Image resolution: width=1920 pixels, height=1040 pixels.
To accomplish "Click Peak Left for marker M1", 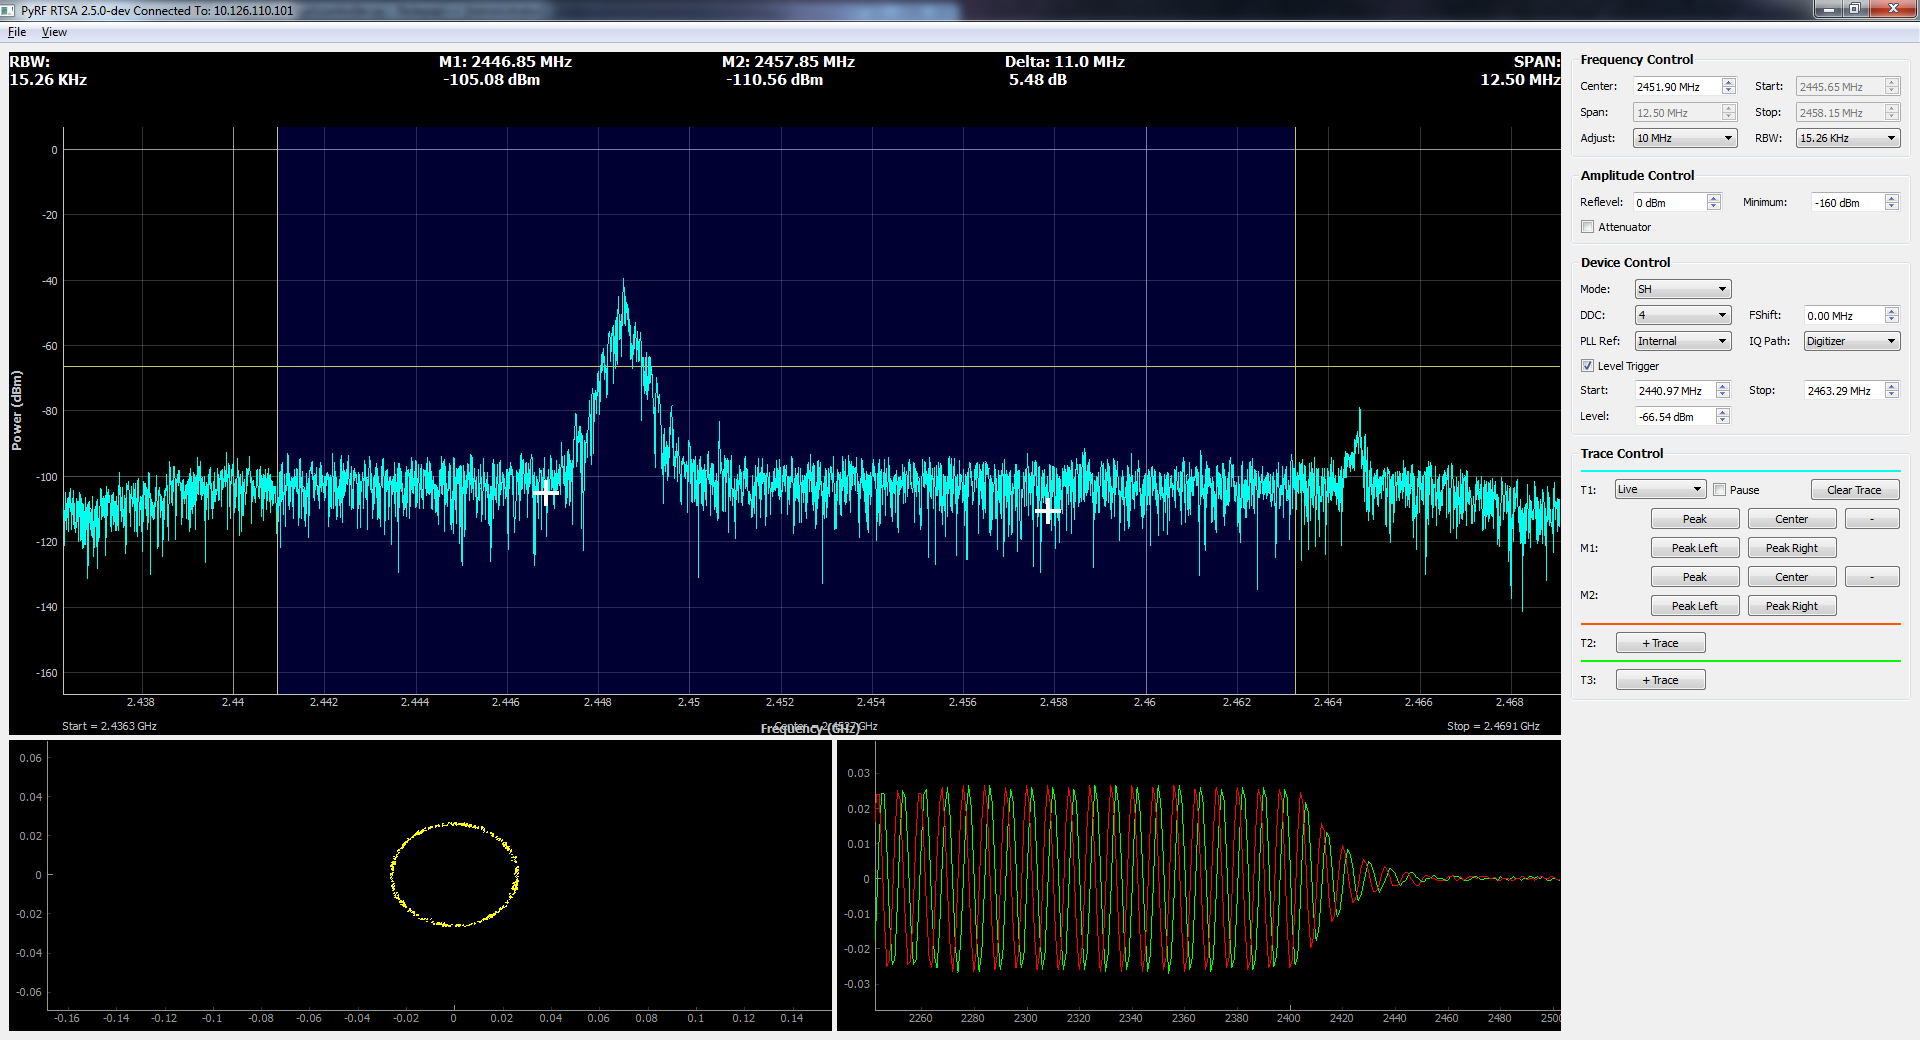I will pyautogui.click(x=1694, y=547).
